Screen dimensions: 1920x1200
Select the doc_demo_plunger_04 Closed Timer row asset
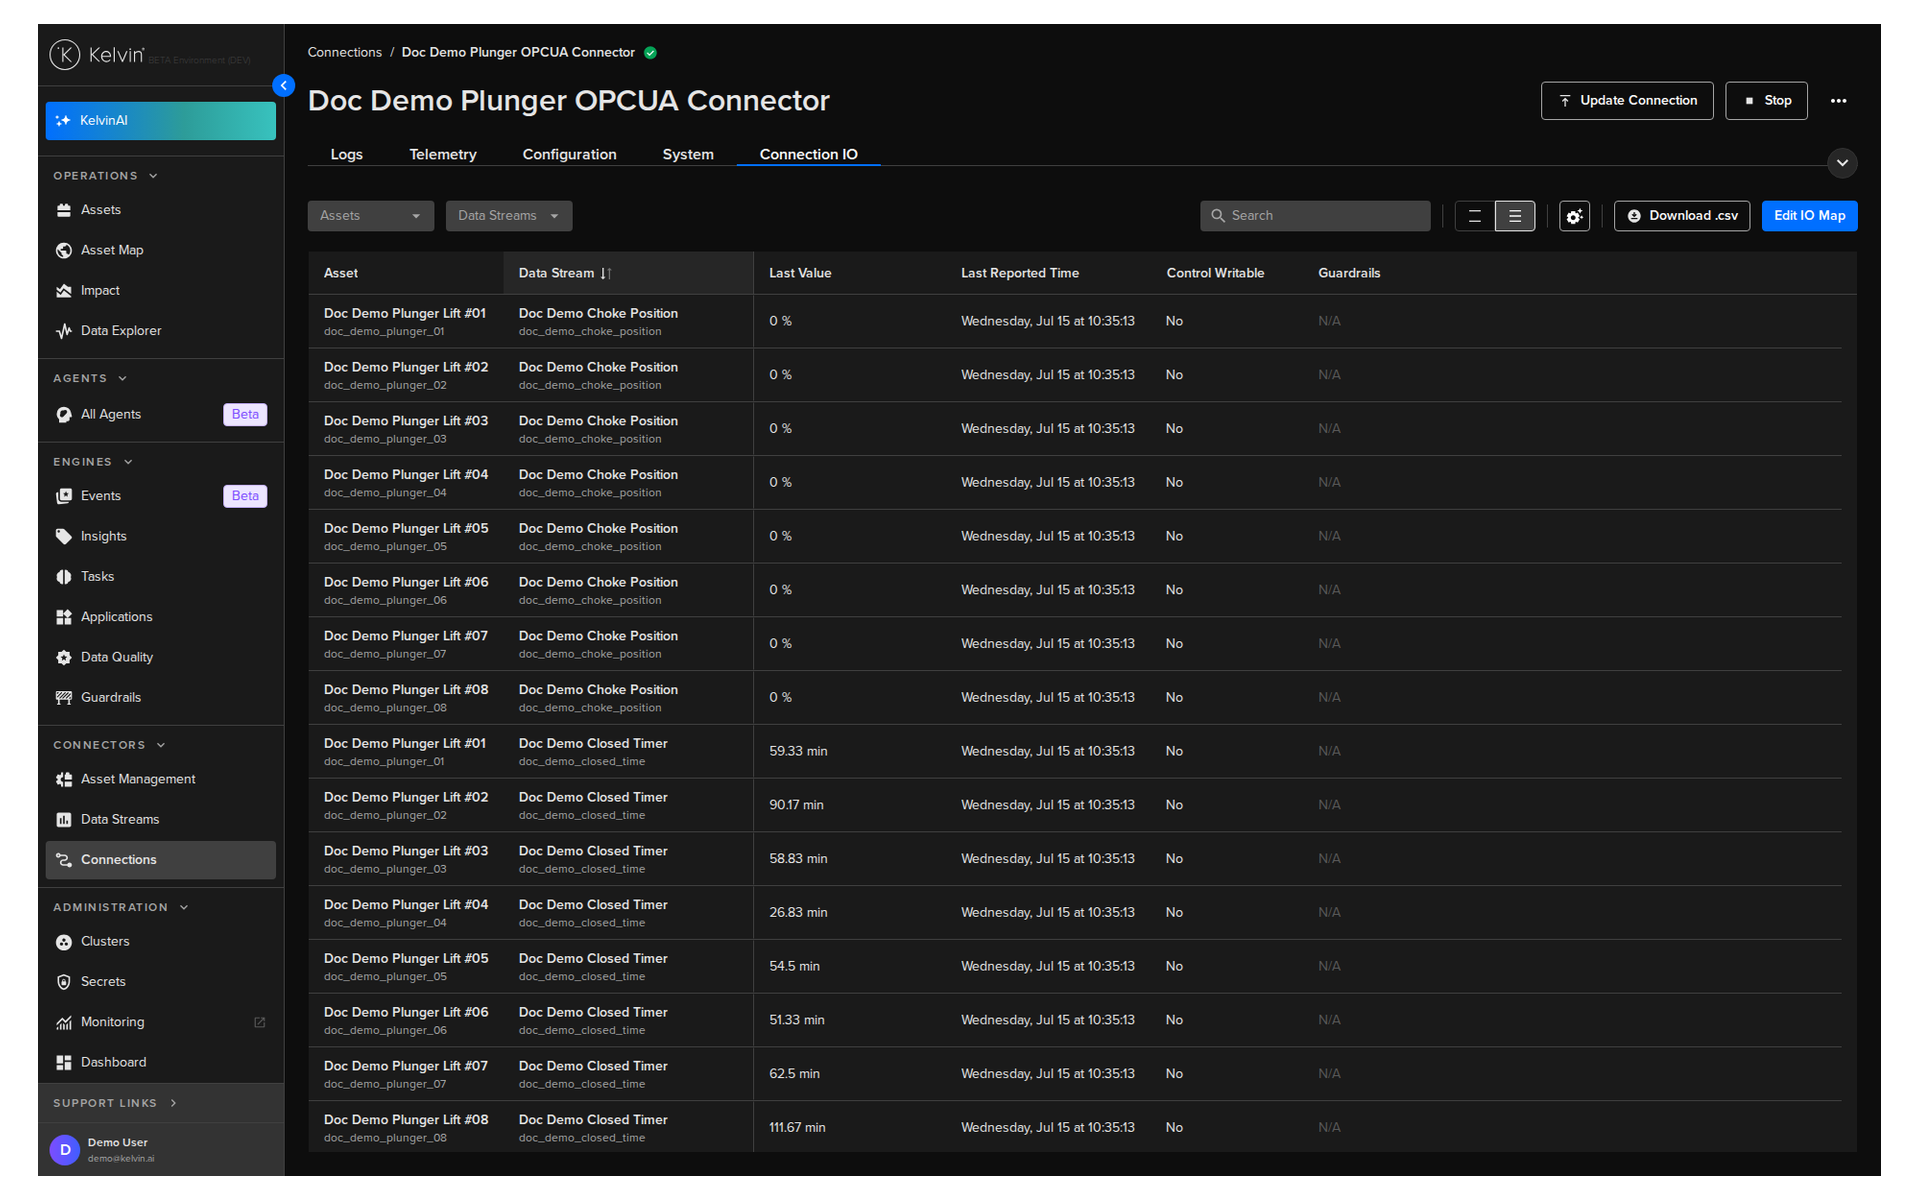tap(406, 913)
